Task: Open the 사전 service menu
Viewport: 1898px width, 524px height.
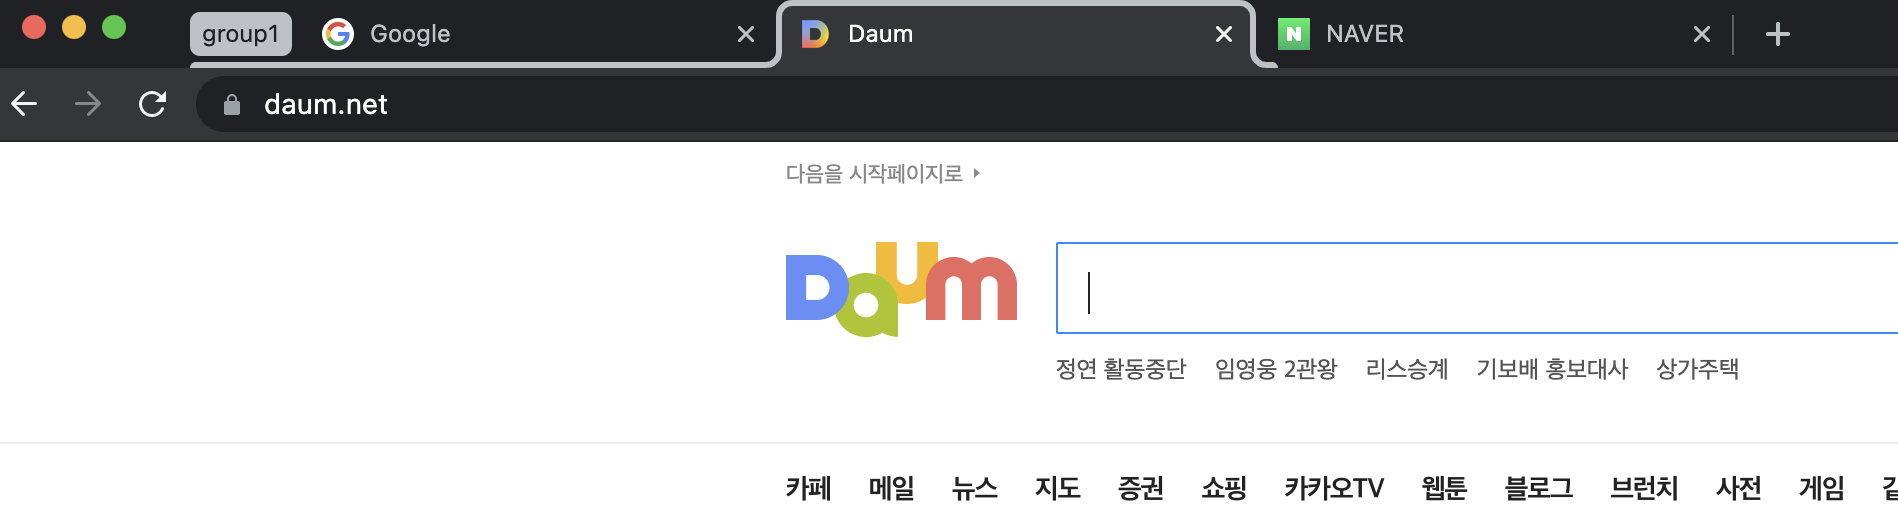Action: coord(1738,488)
